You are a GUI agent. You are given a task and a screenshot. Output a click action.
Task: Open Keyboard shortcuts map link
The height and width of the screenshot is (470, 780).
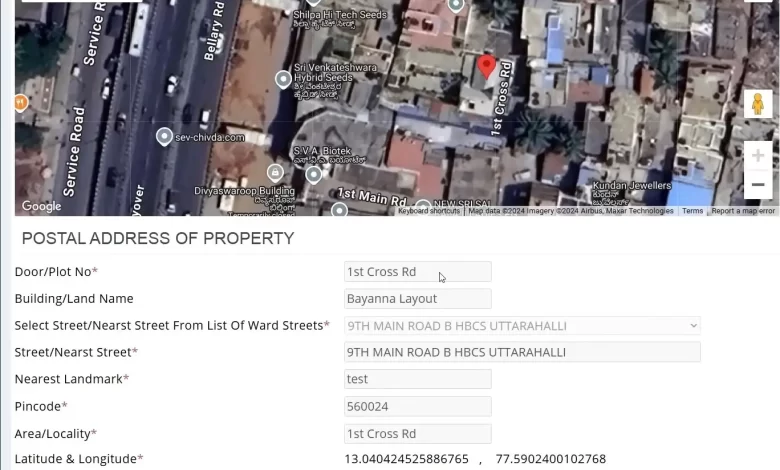(429, 211)
